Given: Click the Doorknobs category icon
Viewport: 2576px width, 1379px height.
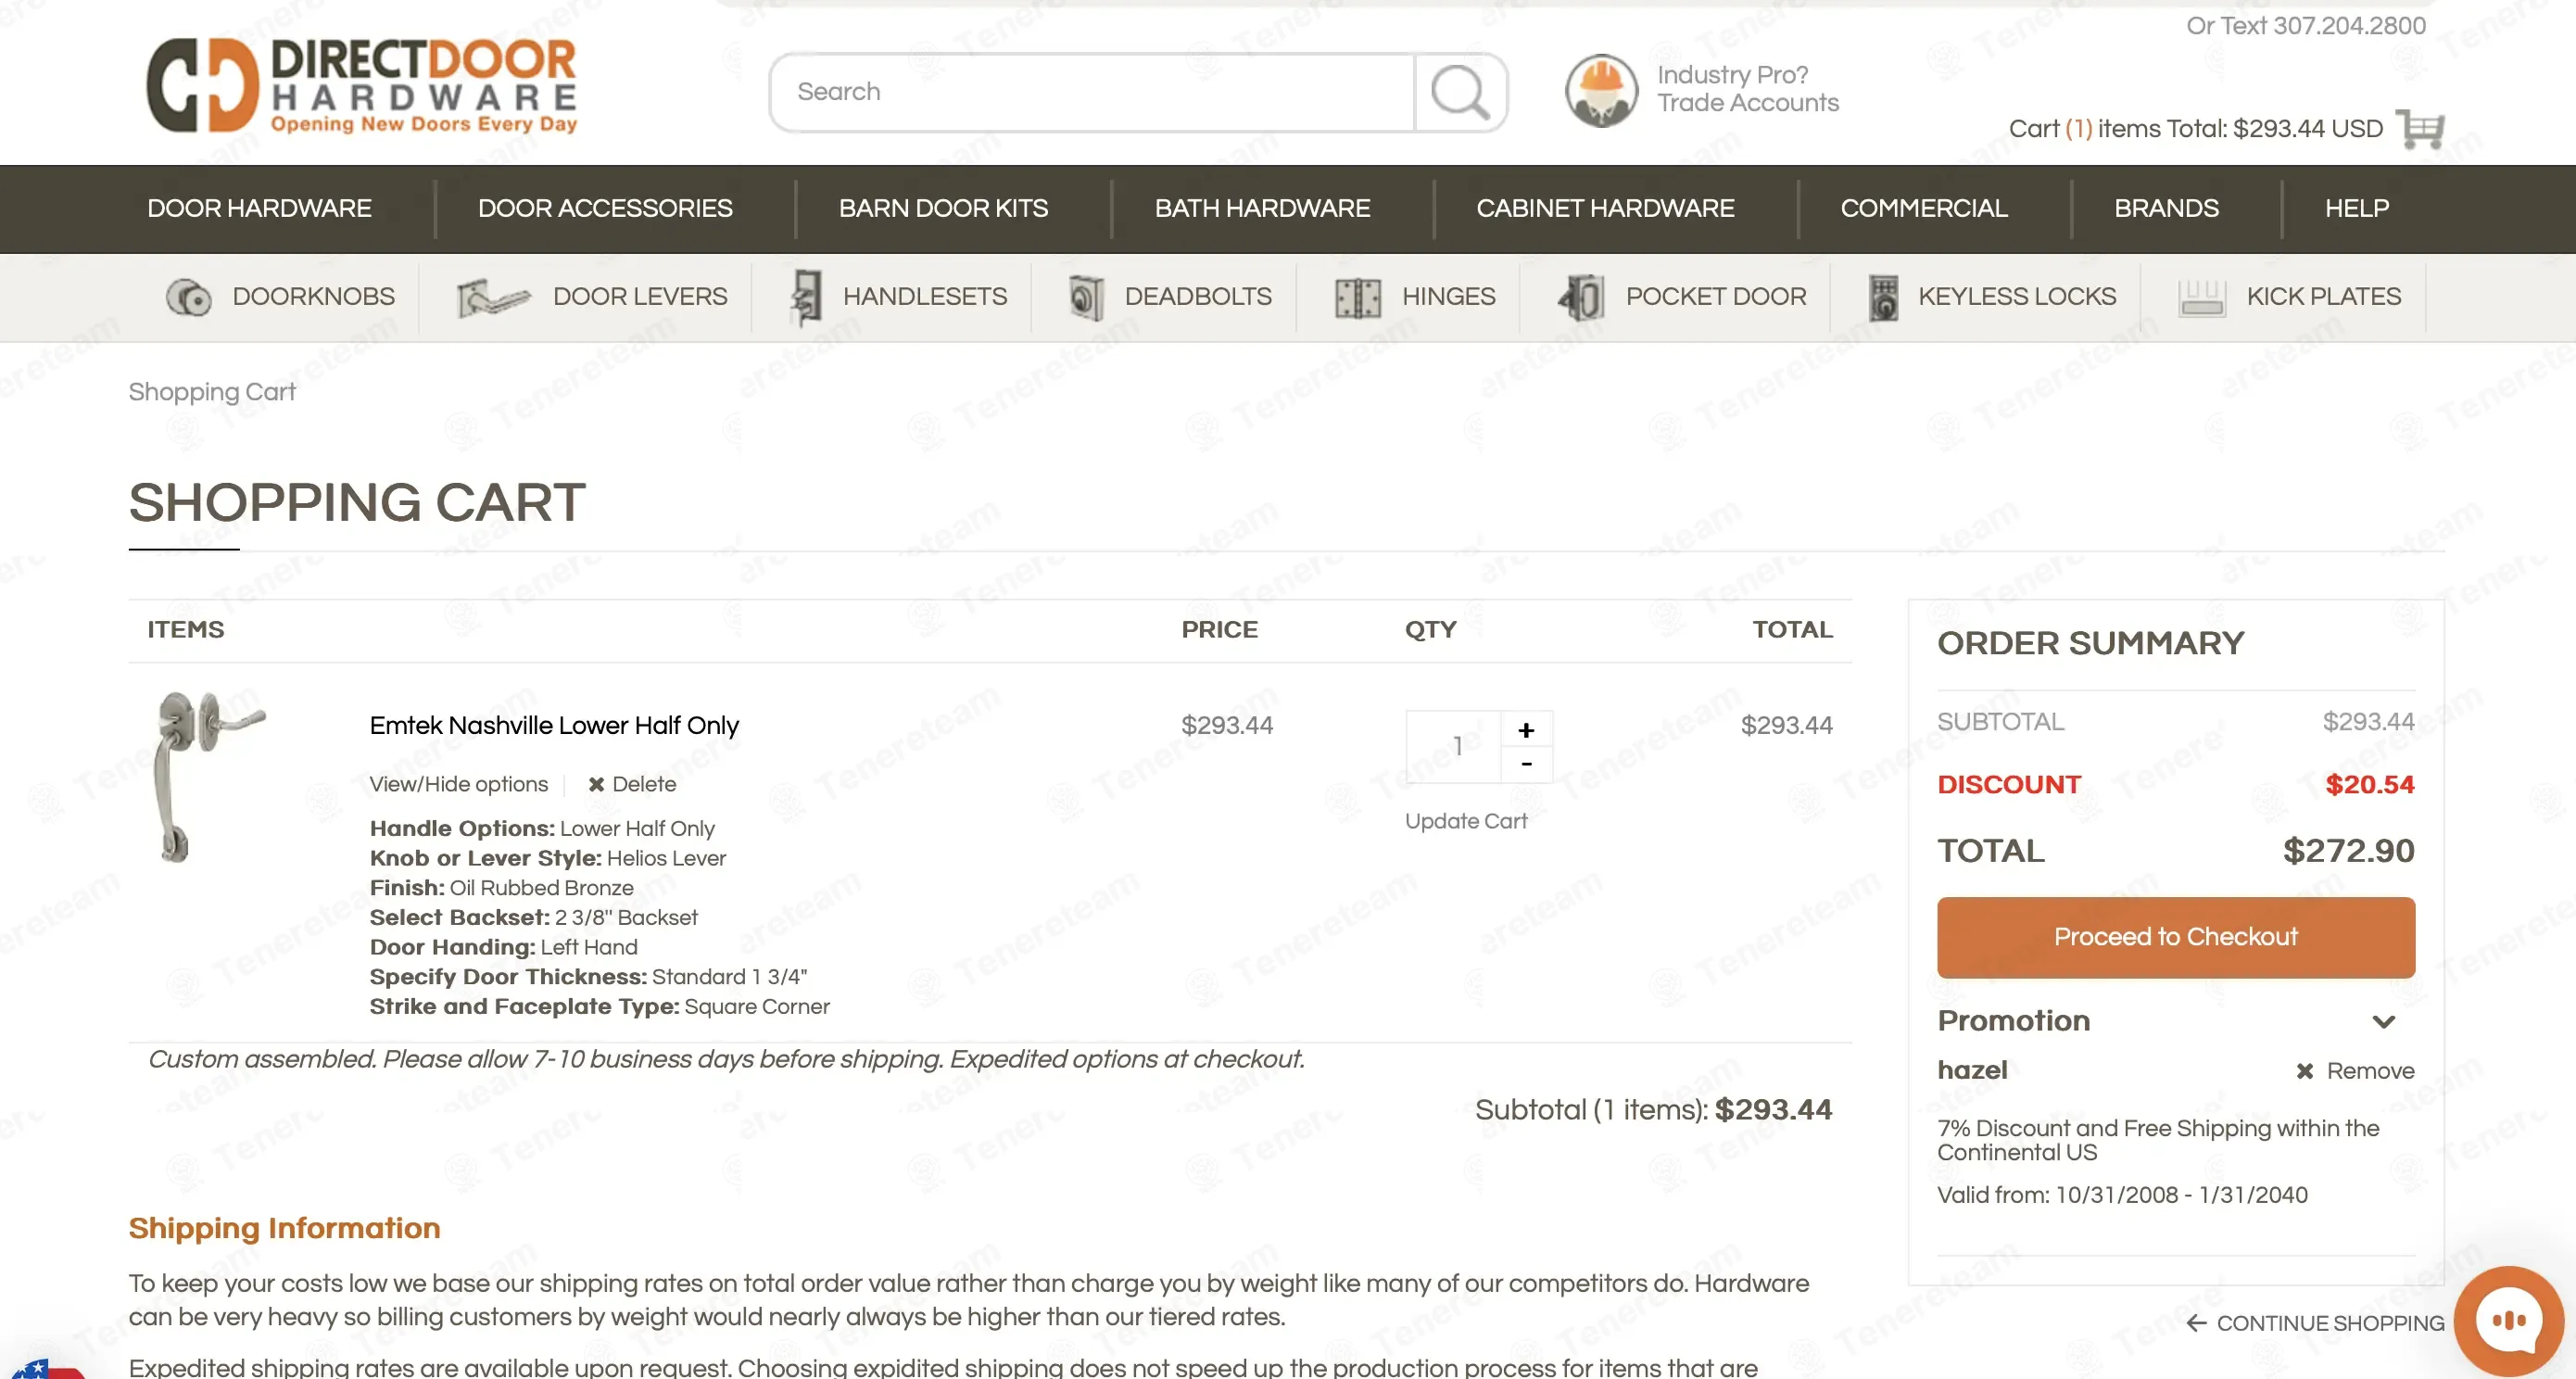Looking at the screenshot, I should coord(188,297).
